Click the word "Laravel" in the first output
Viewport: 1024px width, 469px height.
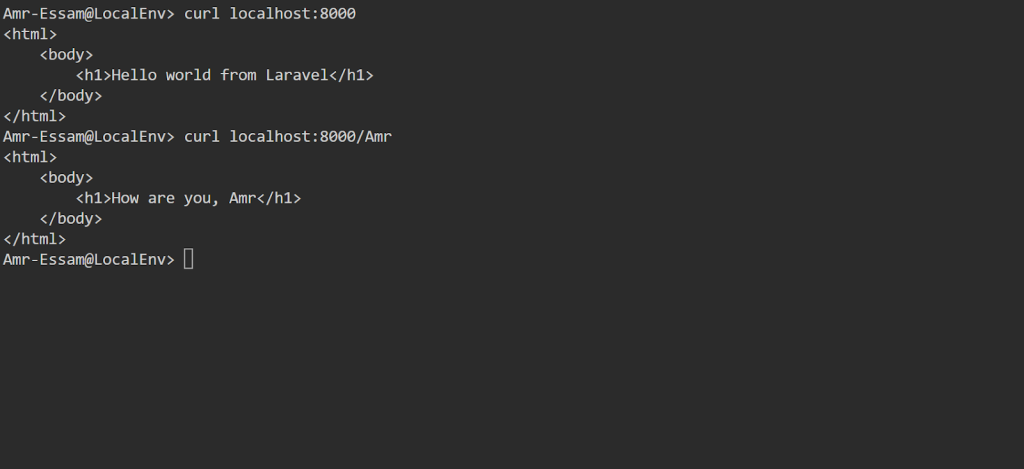tap(296, 75)
